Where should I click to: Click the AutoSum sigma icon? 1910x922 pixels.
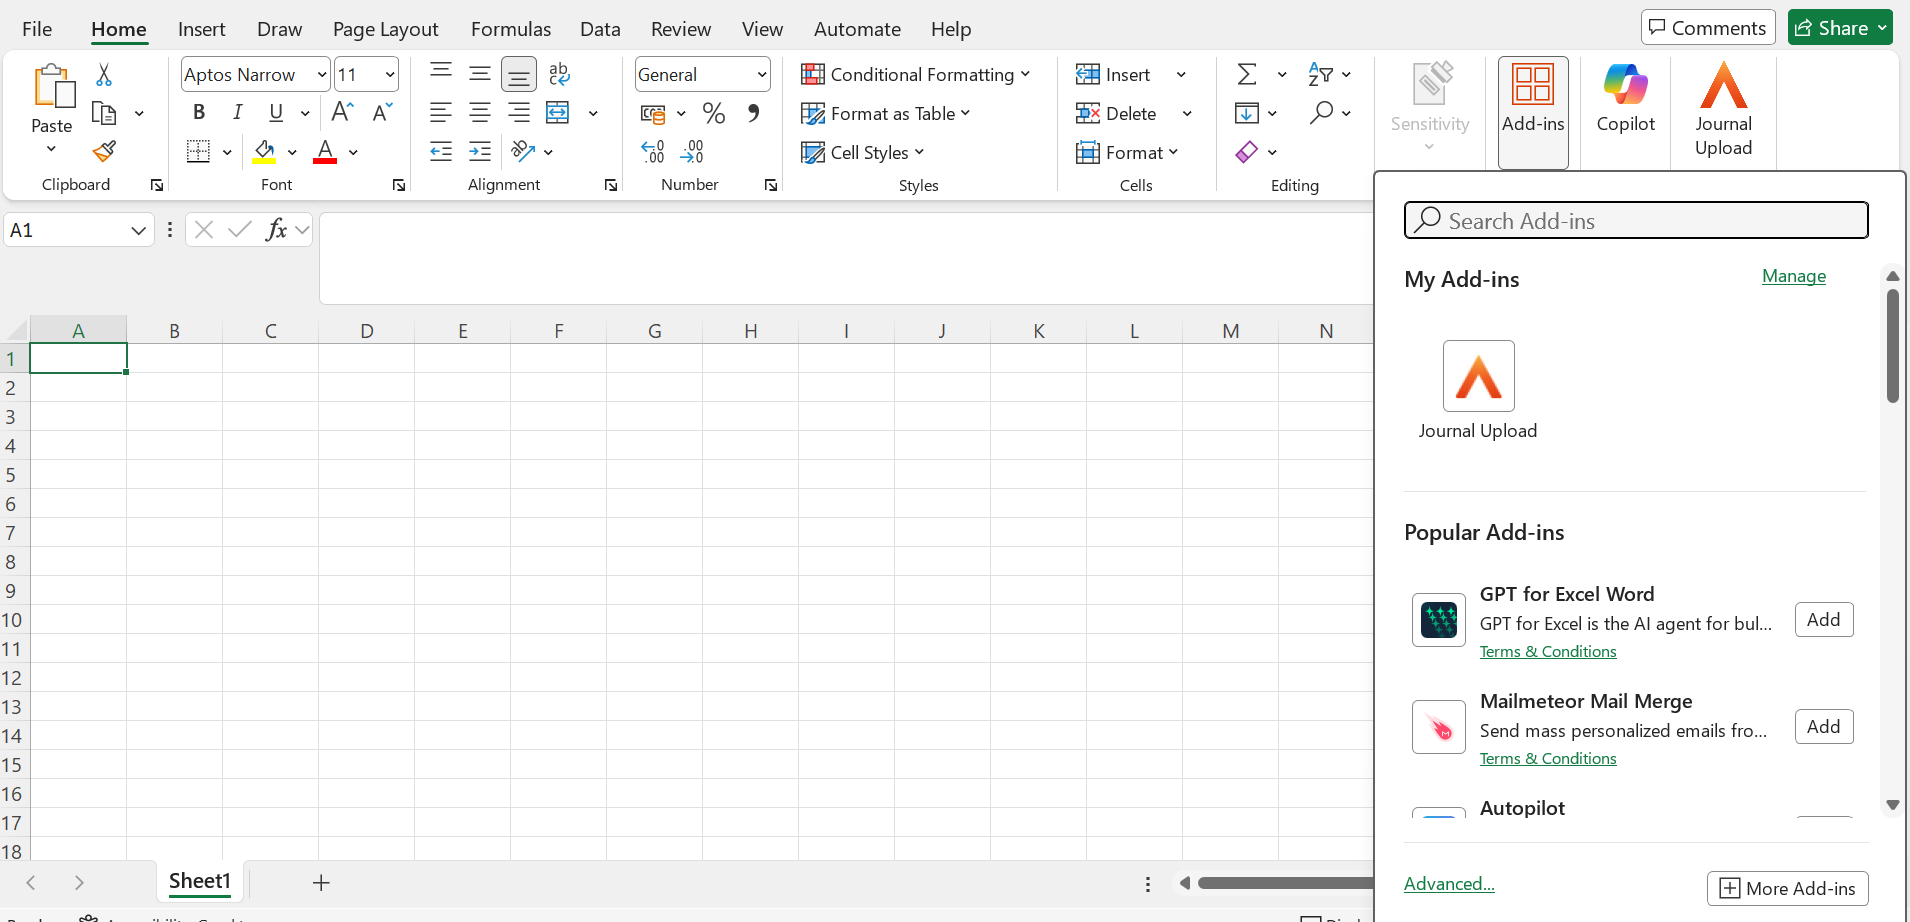pos(1247,75)
